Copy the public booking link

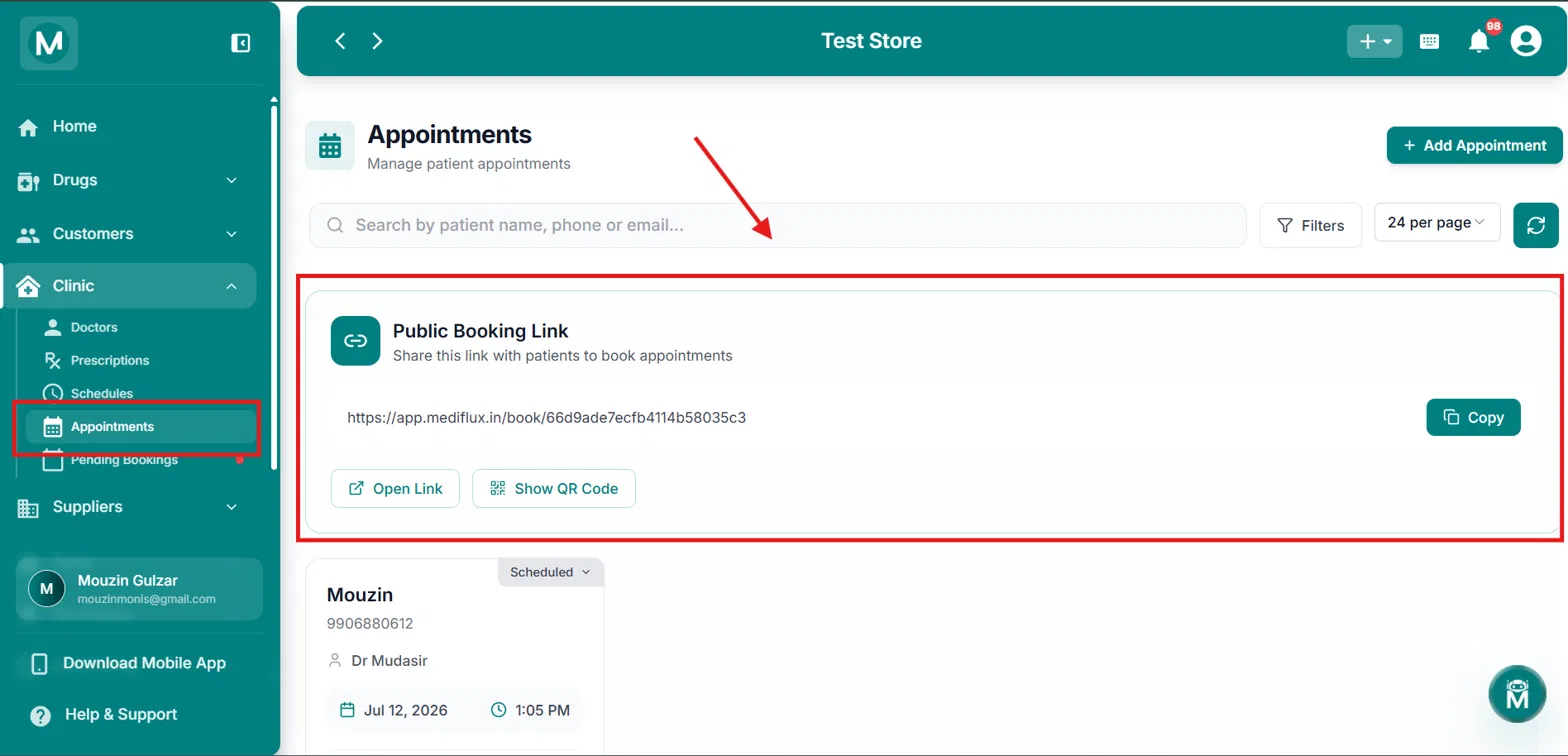[1473, 417]
